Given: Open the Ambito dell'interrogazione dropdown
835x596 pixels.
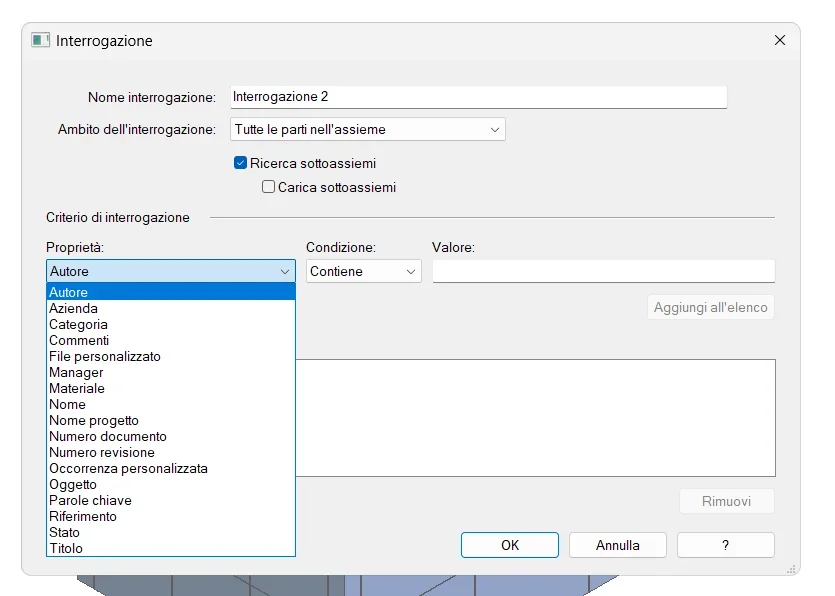Looking at the screenshot, I should [x=367, y=129].
